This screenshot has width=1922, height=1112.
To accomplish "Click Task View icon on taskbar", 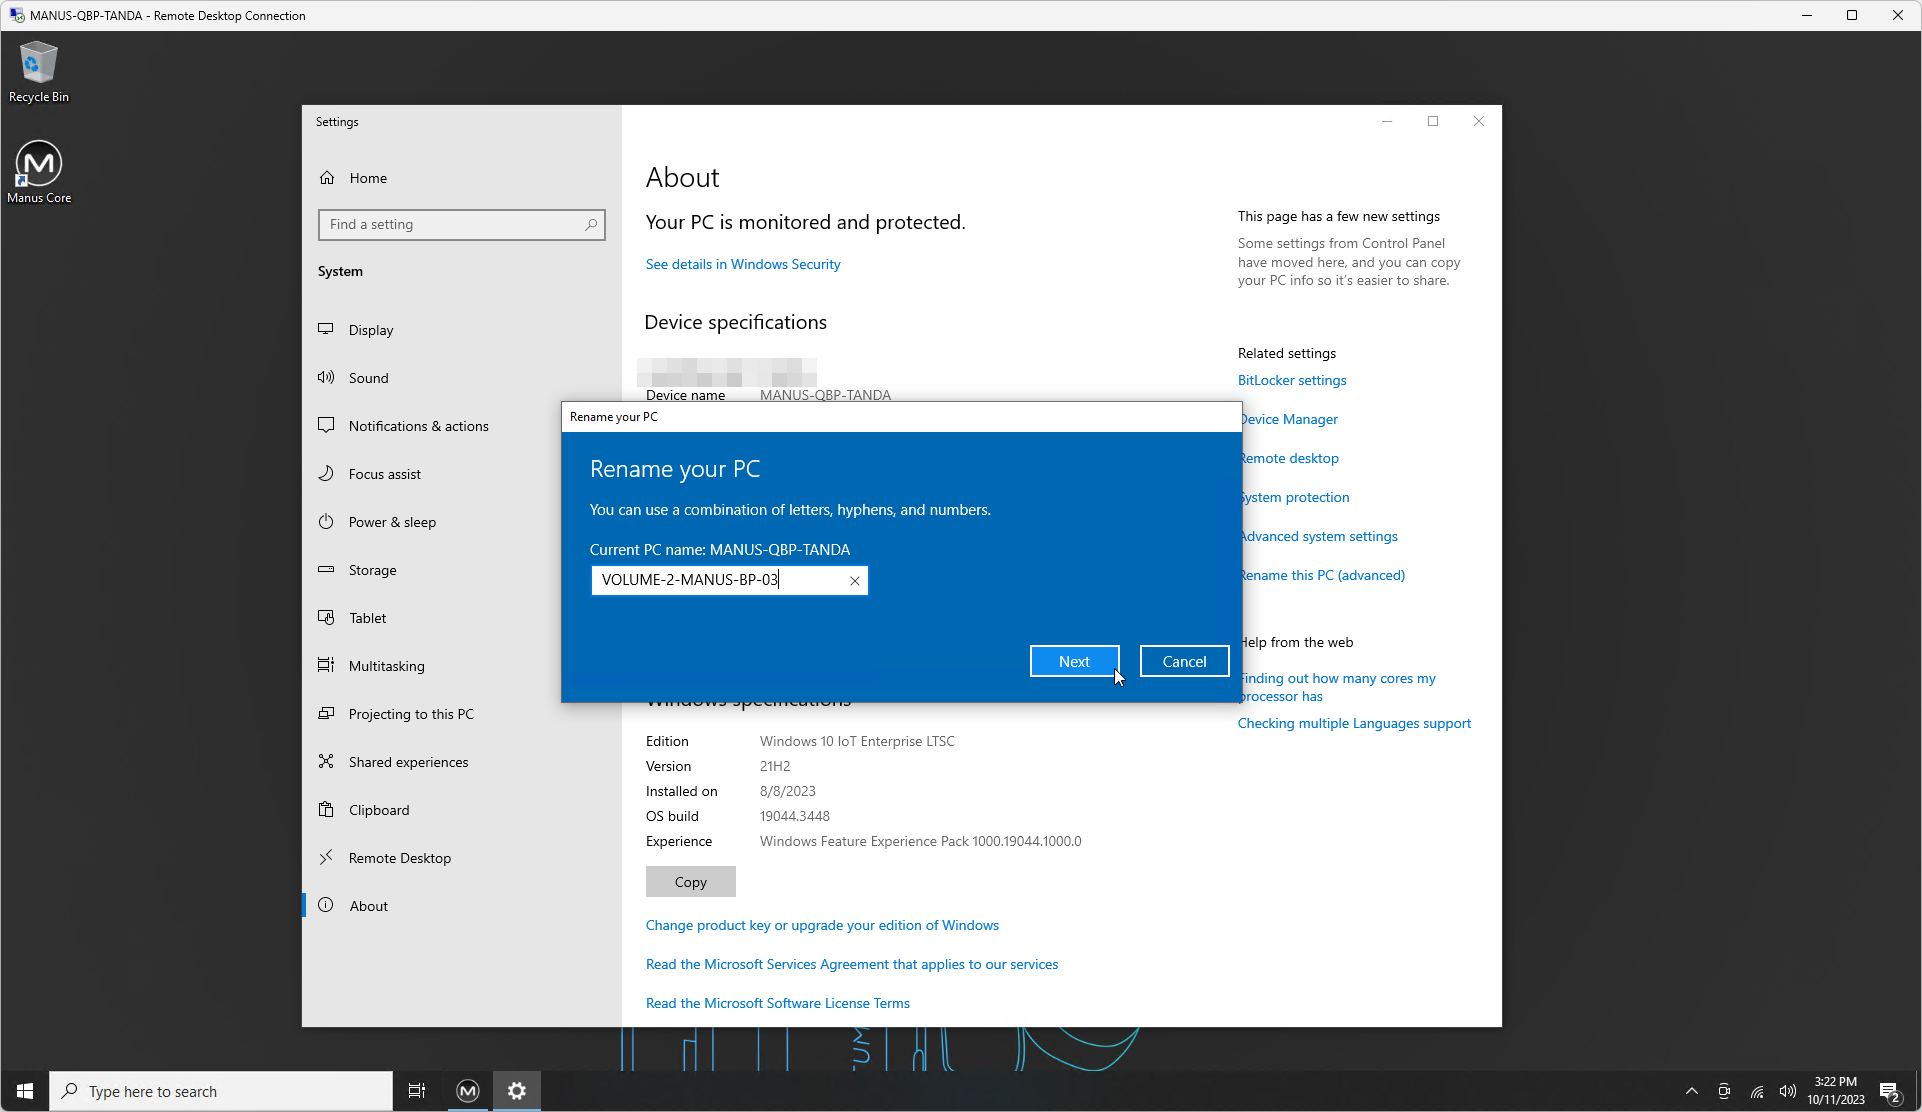I will pos(417,1091).
